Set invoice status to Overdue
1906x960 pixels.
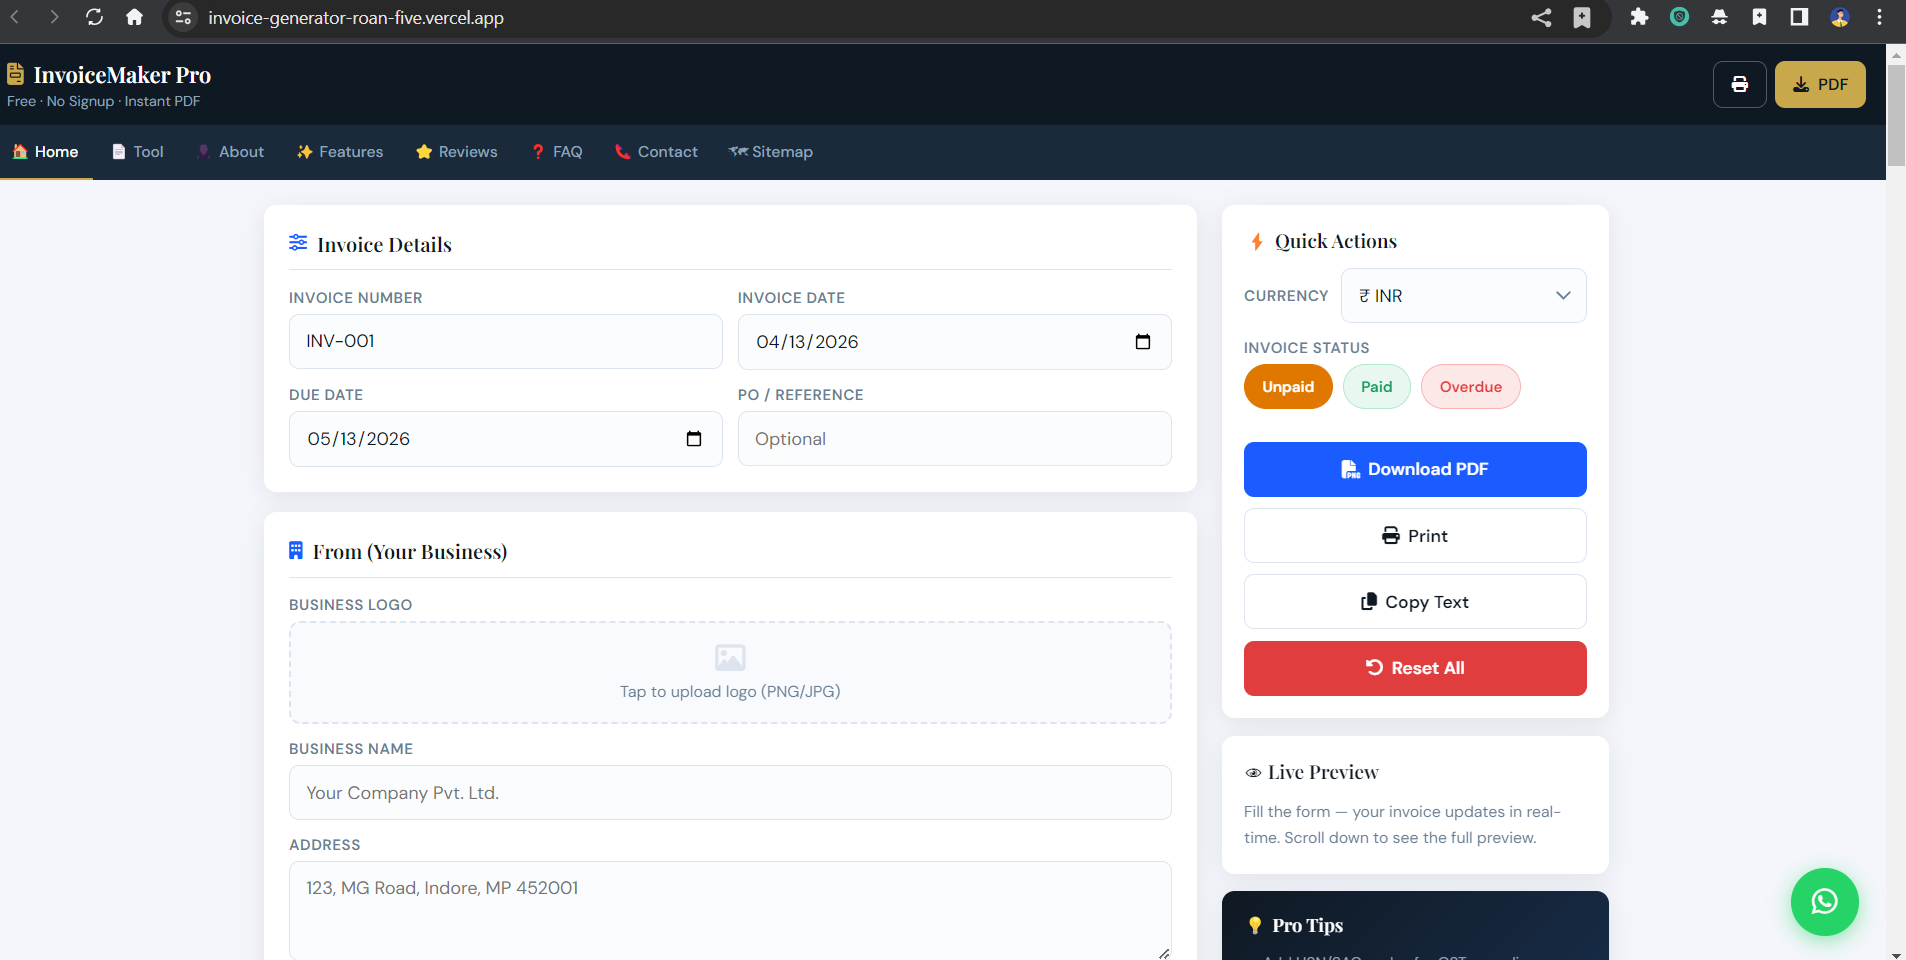[1469, 387]
